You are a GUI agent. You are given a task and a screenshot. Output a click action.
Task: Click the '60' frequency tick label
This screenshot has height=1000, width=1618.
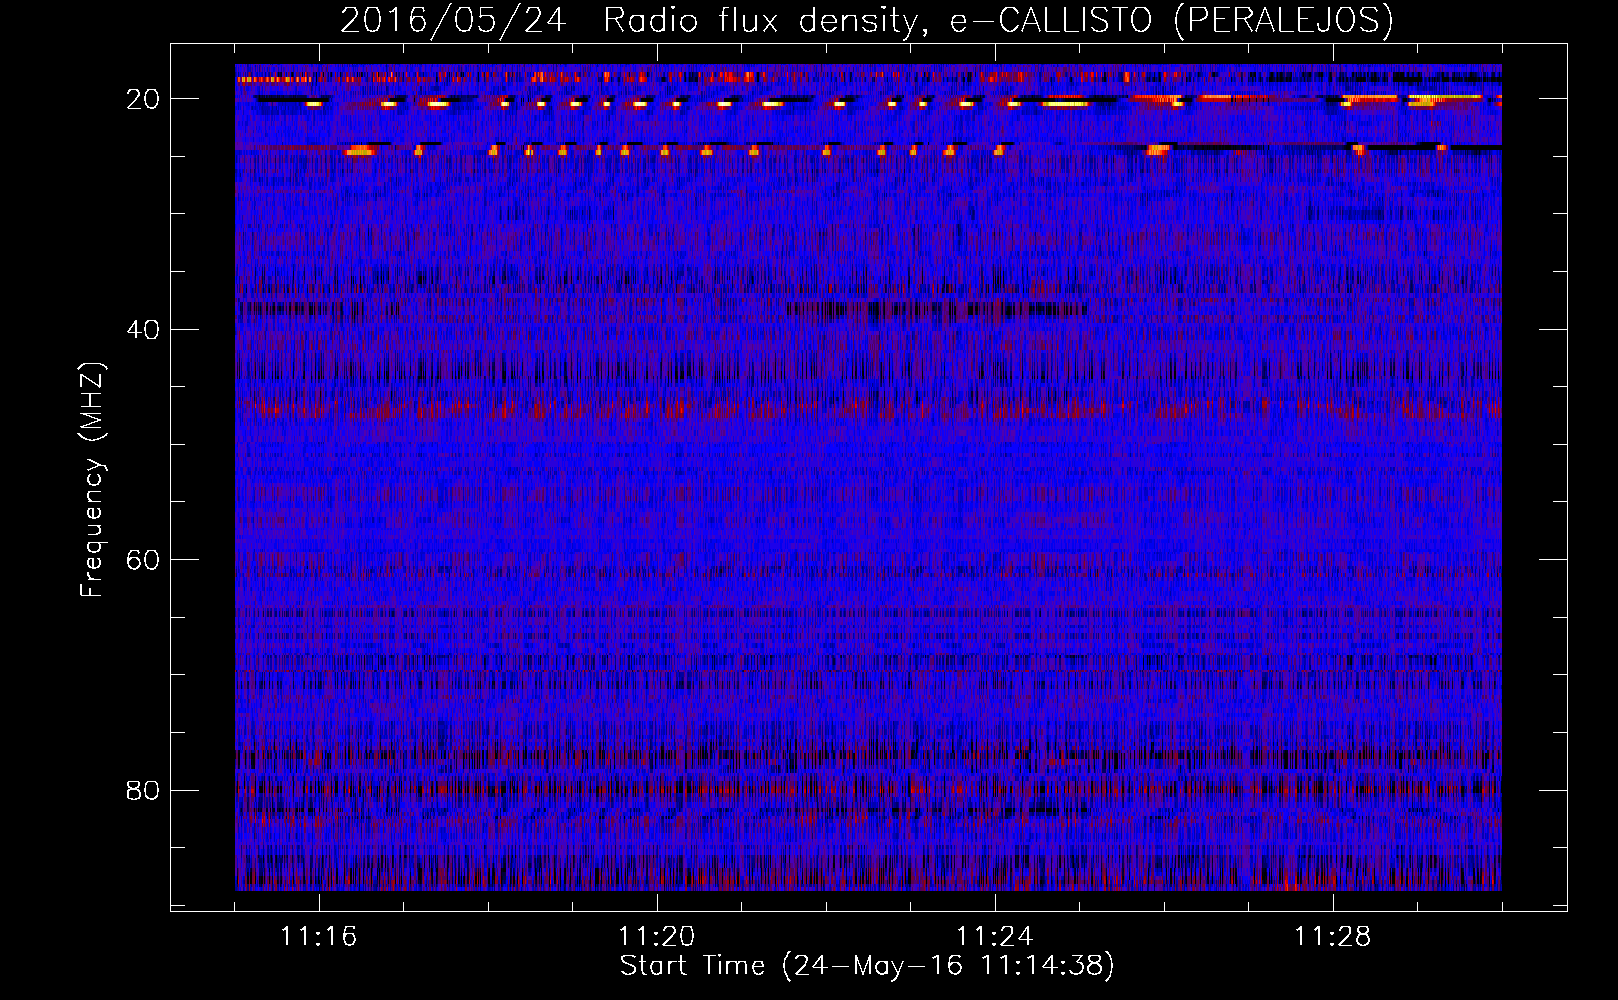(144, 560)
